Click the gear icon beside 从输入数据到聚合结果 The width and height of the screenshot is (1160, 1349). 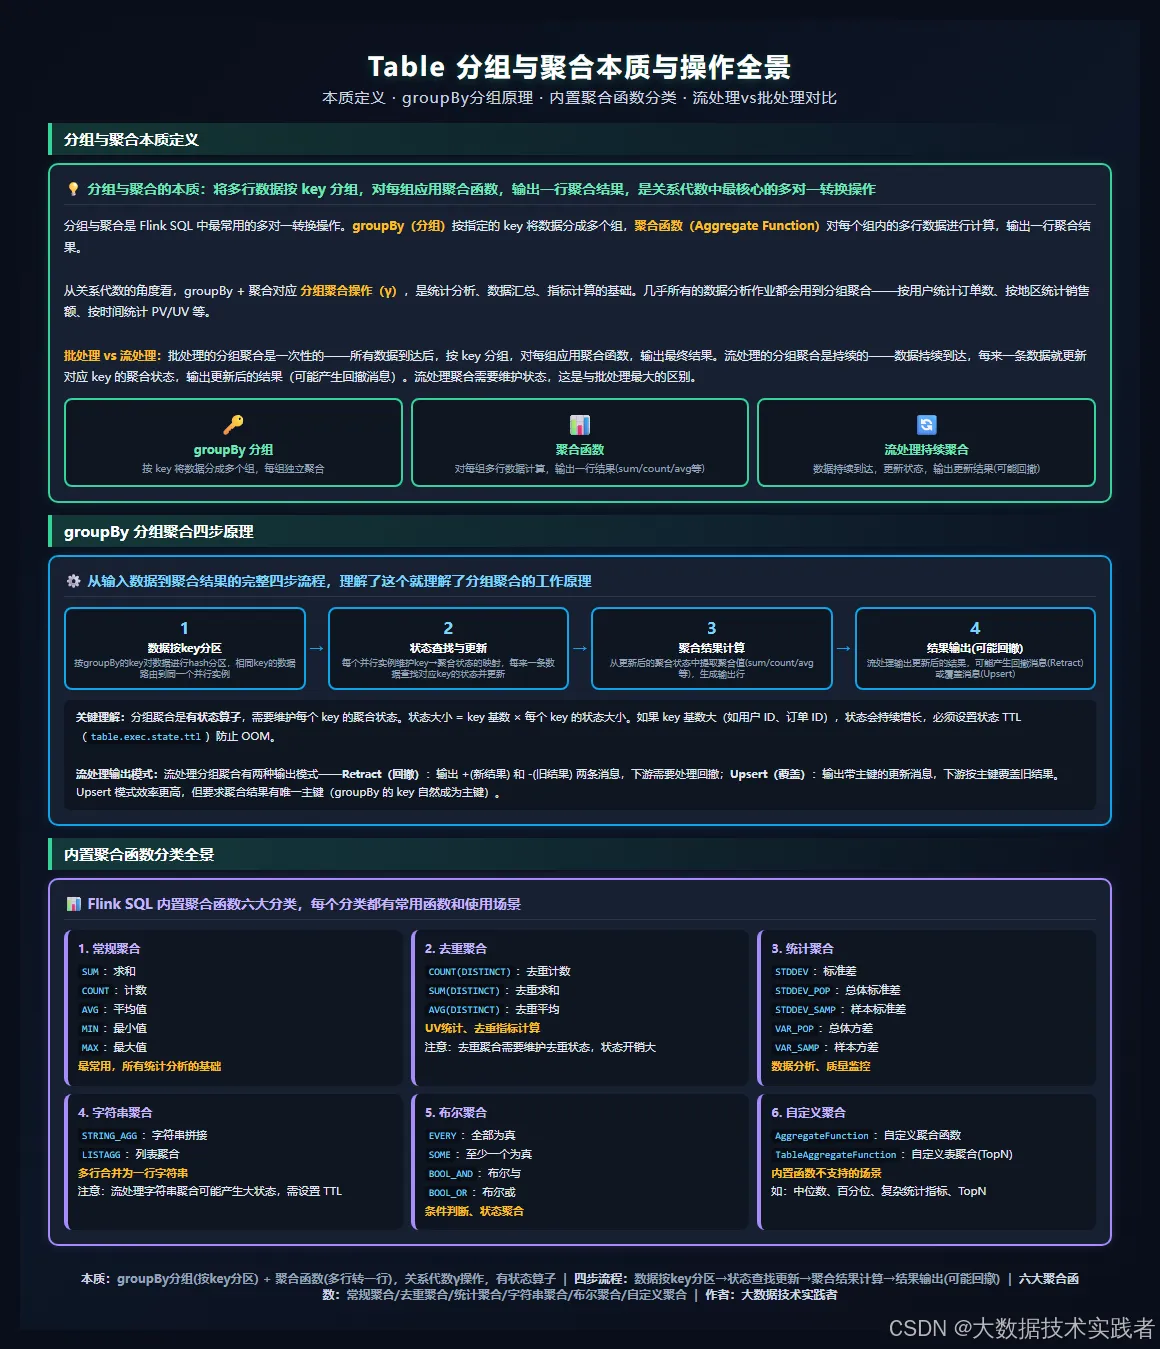pos(73,581)
